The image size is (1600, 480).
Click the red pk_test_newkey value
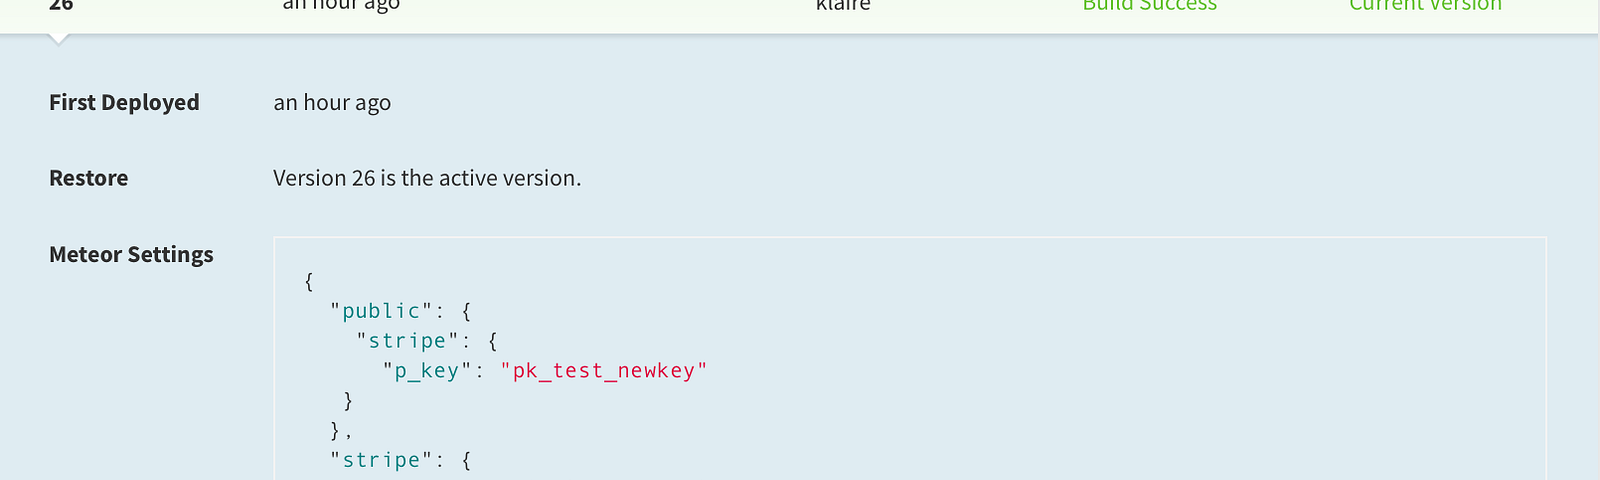[x=604, y=371]
